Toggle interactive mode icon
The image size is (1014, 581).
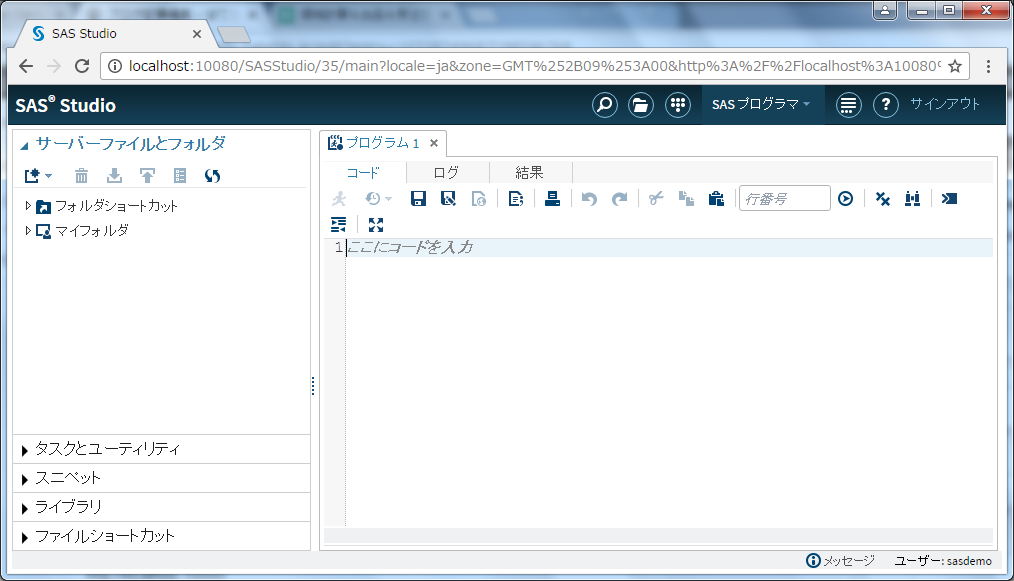(x=949, y=199)
